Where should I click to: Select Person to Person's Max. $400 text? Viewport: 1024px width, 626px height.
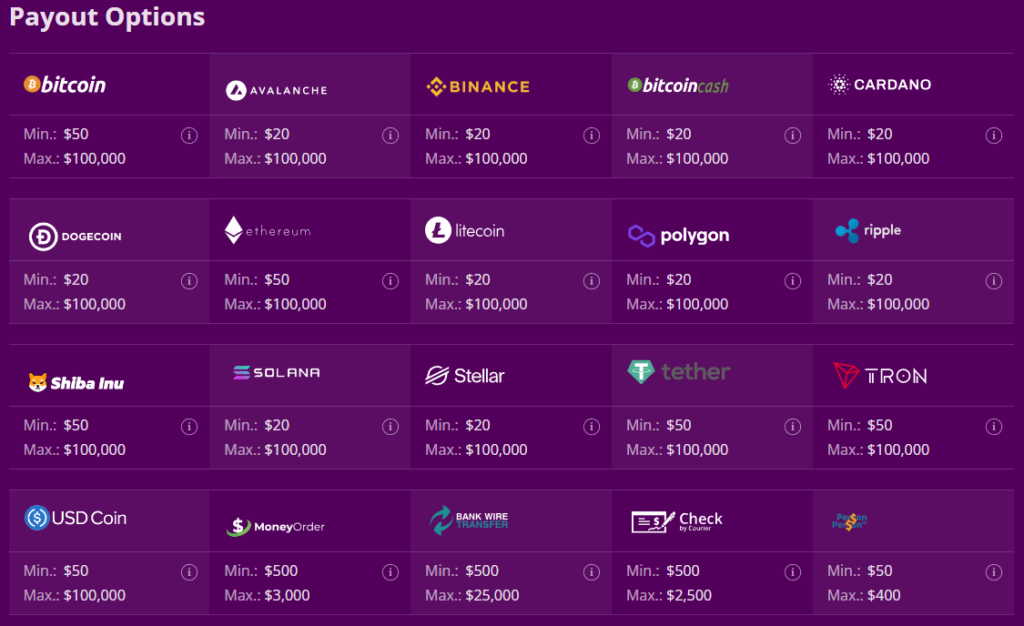tap(864, 595)
